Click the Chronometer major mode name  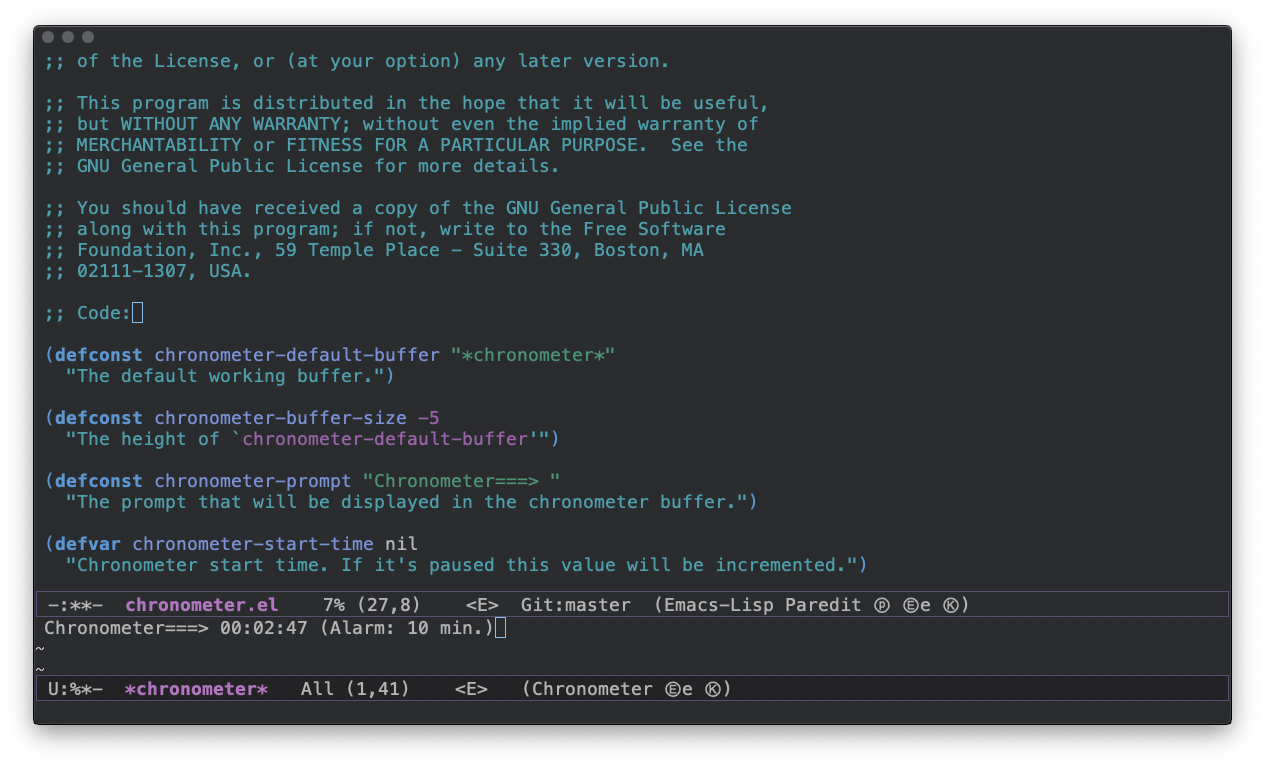point(592,689)
